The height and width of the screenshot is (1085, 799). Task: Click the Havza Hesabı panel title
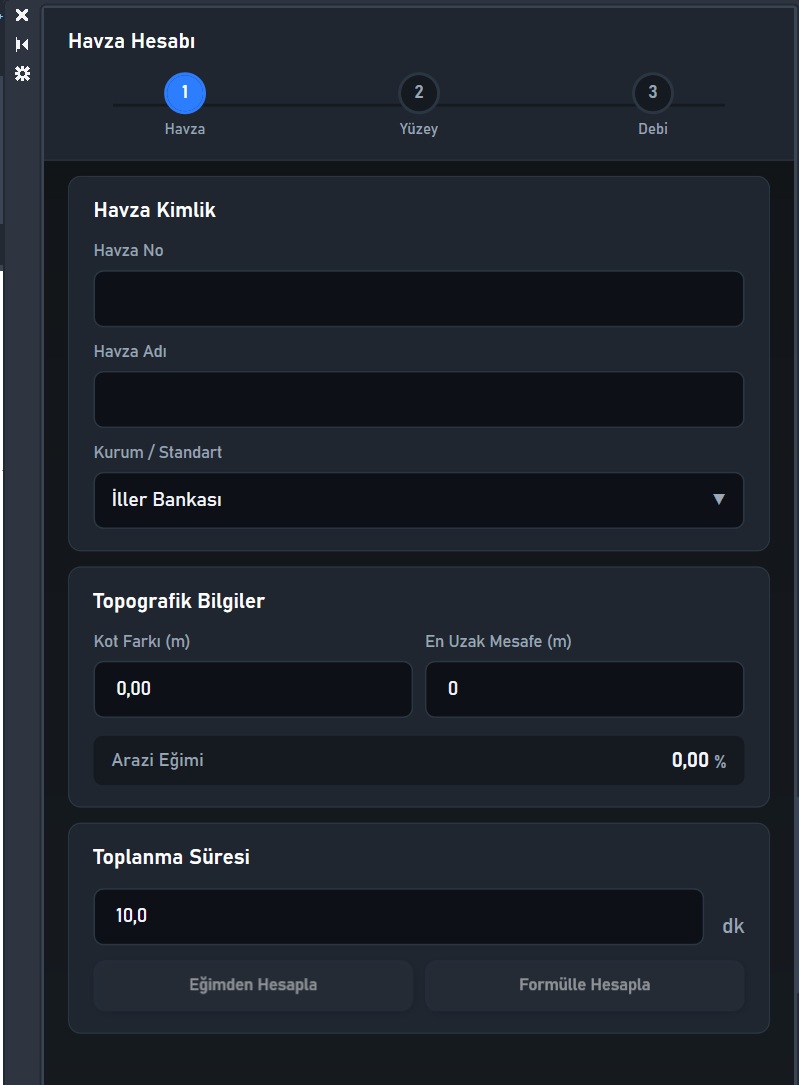click(x=131, y=42)
